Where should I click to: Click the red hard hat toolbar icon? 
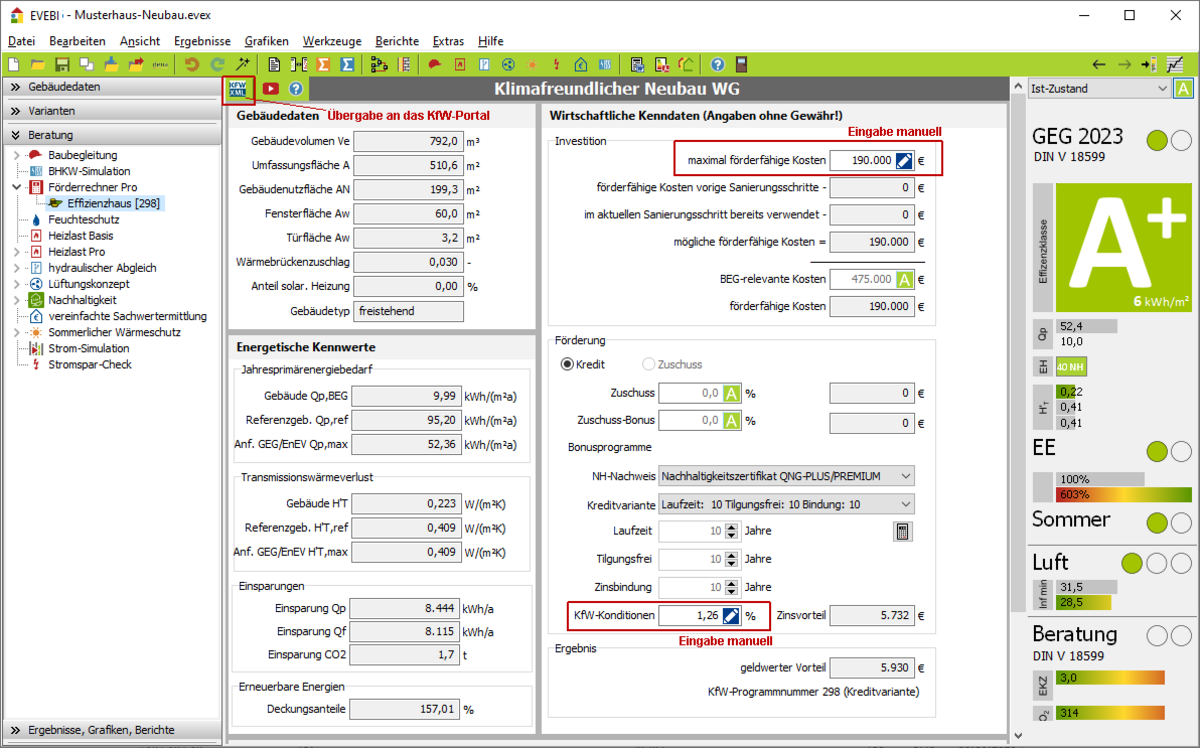pos(435,64)
